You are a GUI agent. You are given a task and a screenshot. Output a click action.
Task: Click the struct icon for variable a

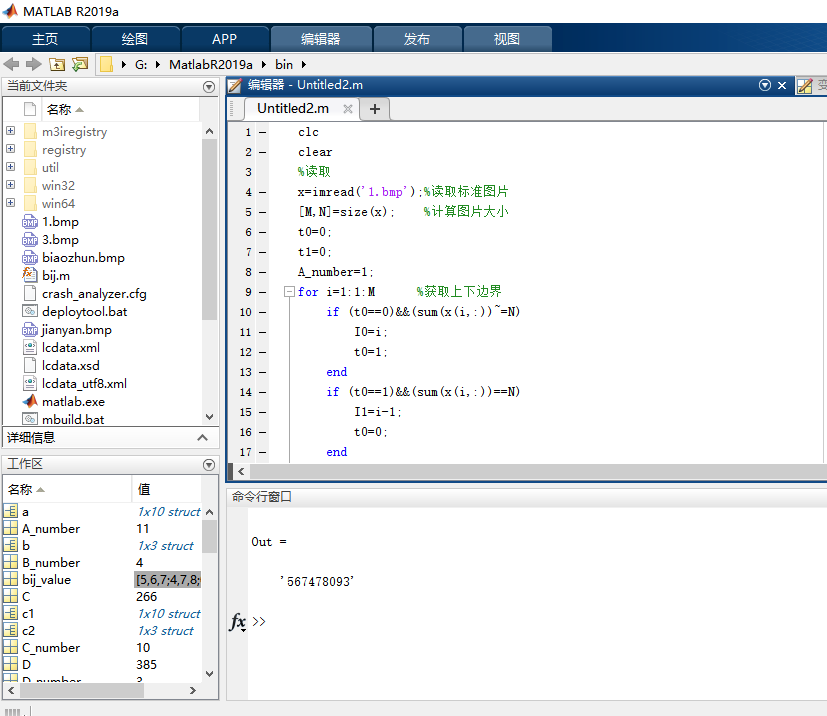pyautogui.click(x=11, y=511)
